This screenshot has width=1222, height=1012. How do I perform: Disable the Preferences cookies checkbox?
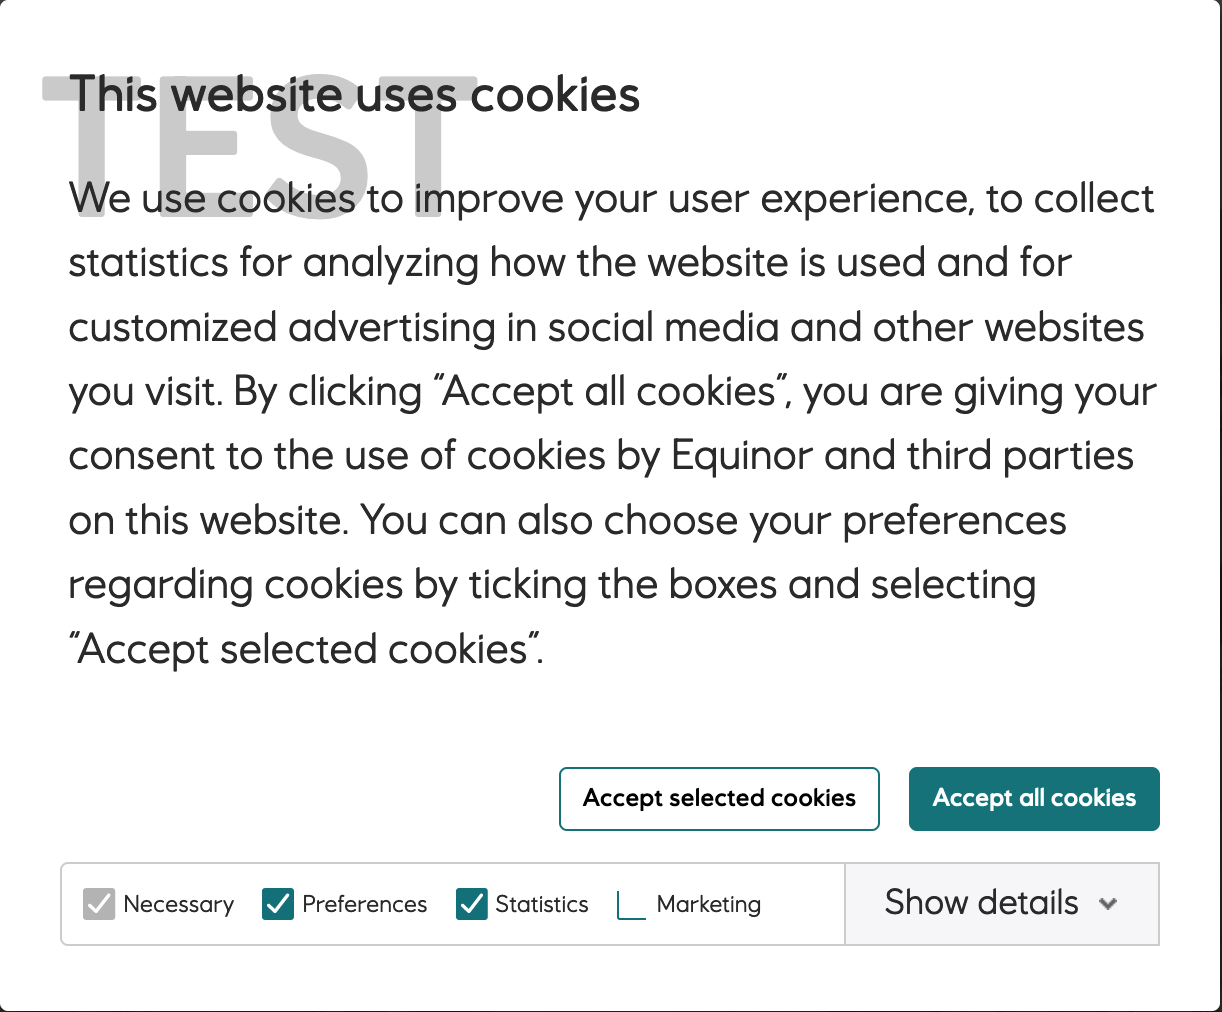tap(277, 904)
